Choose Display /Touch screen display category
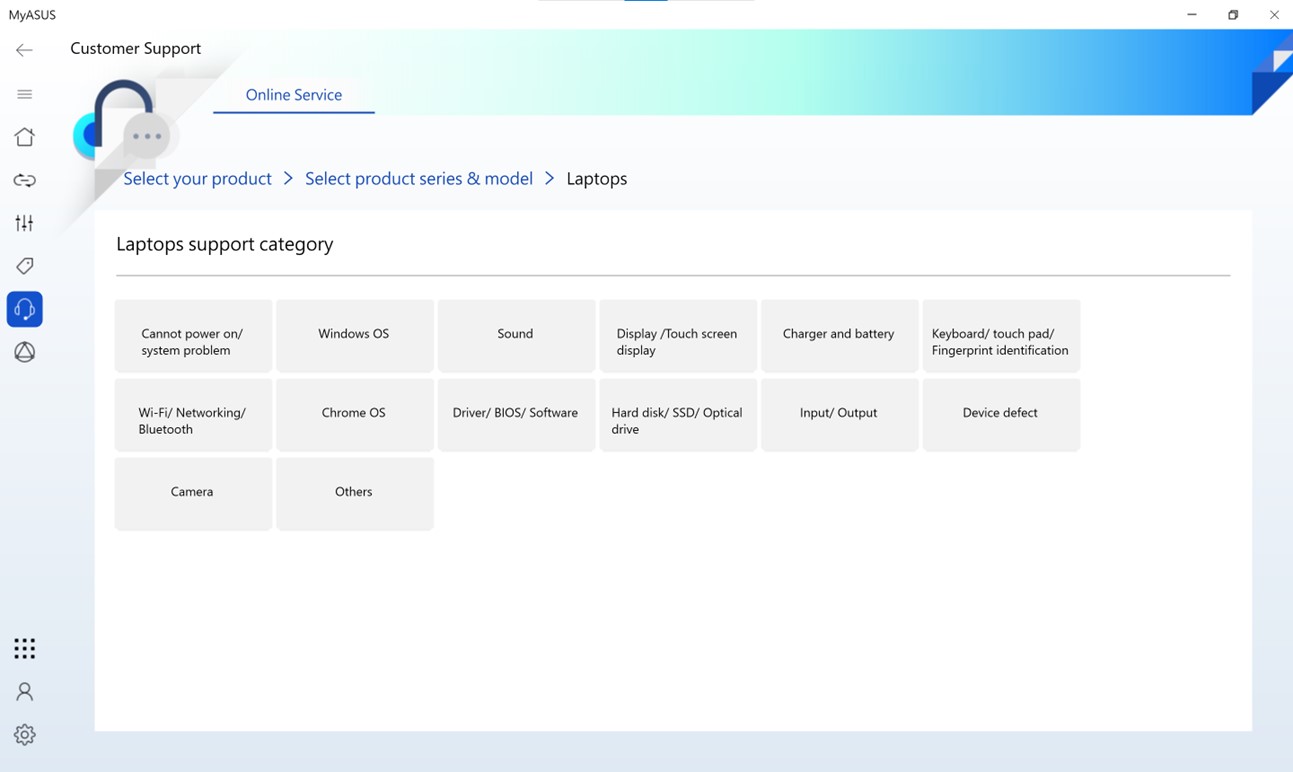This screenshot has width=1293, height=772. click(678, 337)
